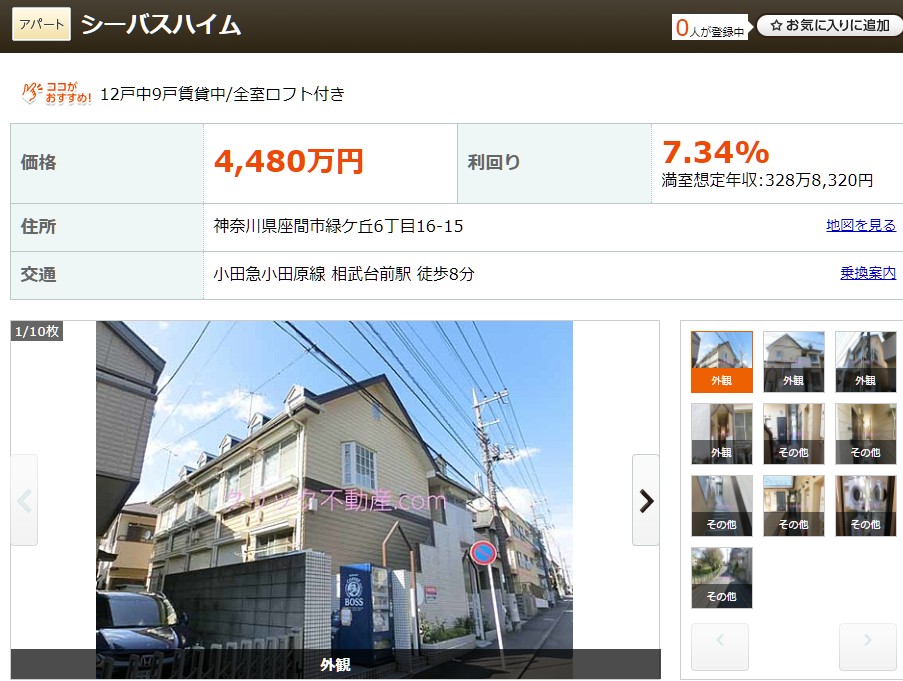903x681 pixels.
Task: Select the washing machines その他 thumbnail
Action: point(866,505)
